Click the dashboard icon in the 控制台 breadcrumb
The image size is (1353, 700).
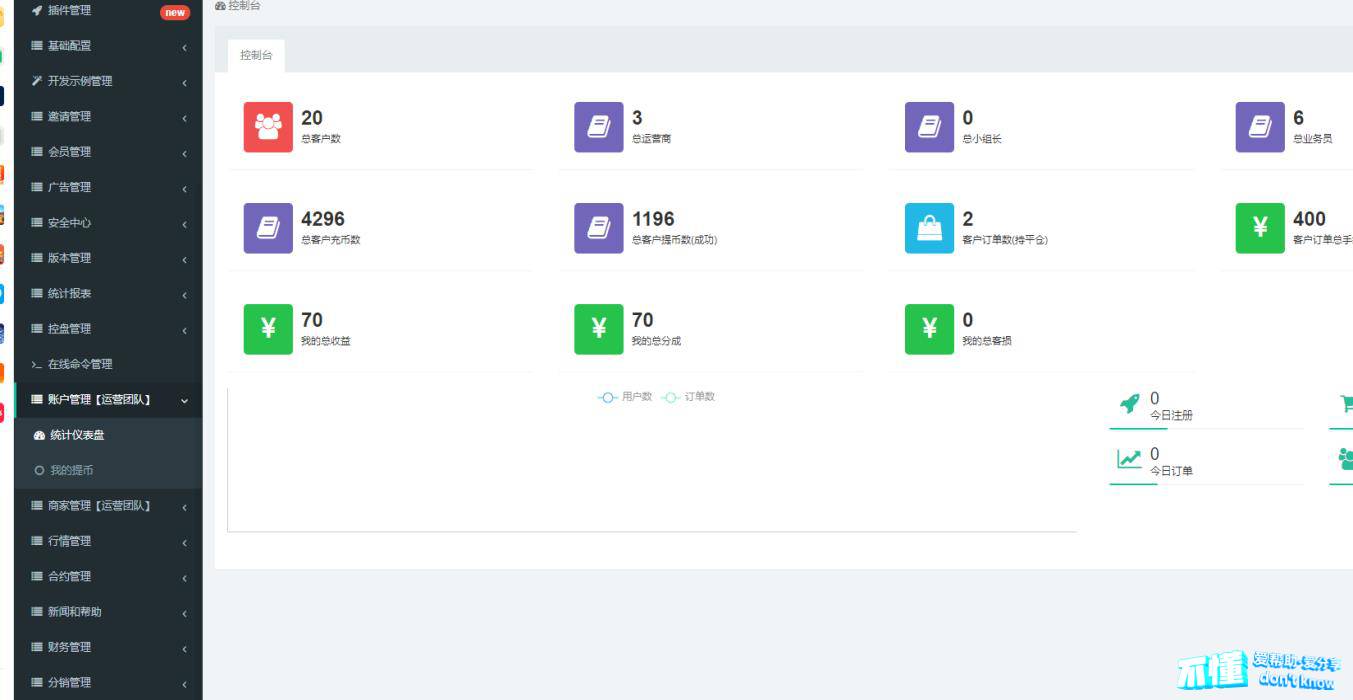(x=220, y=6)
